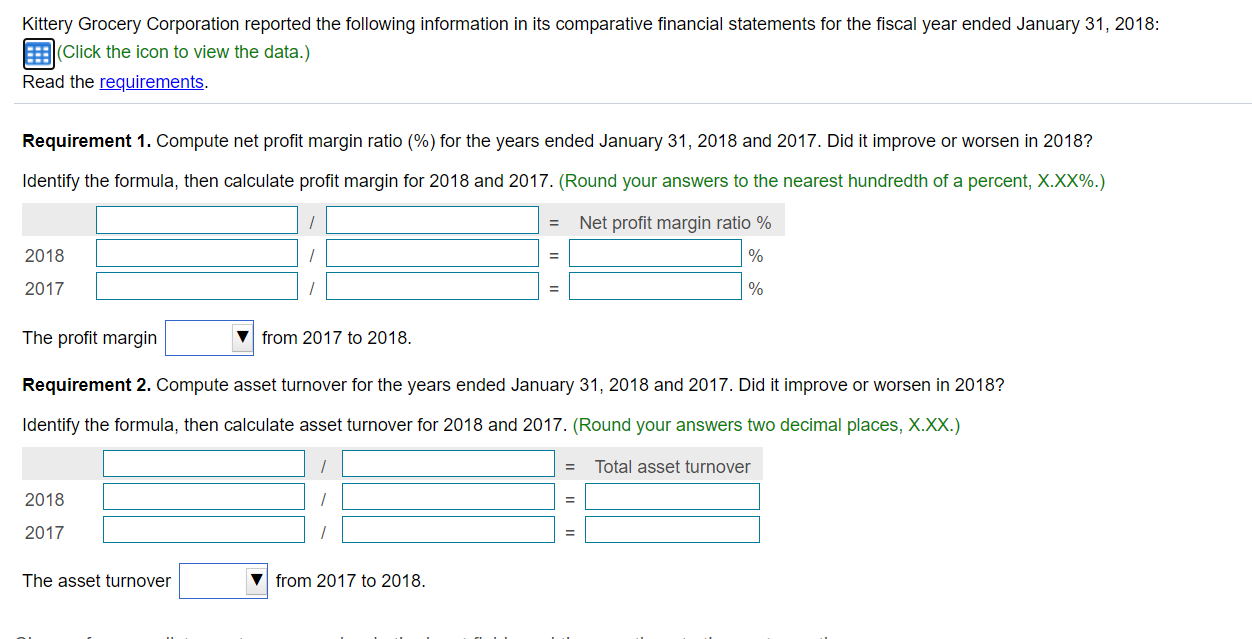Click the 2018 profit margin result percentage field
Viewport: 1252px width, 639px height.
pos(655,253)
